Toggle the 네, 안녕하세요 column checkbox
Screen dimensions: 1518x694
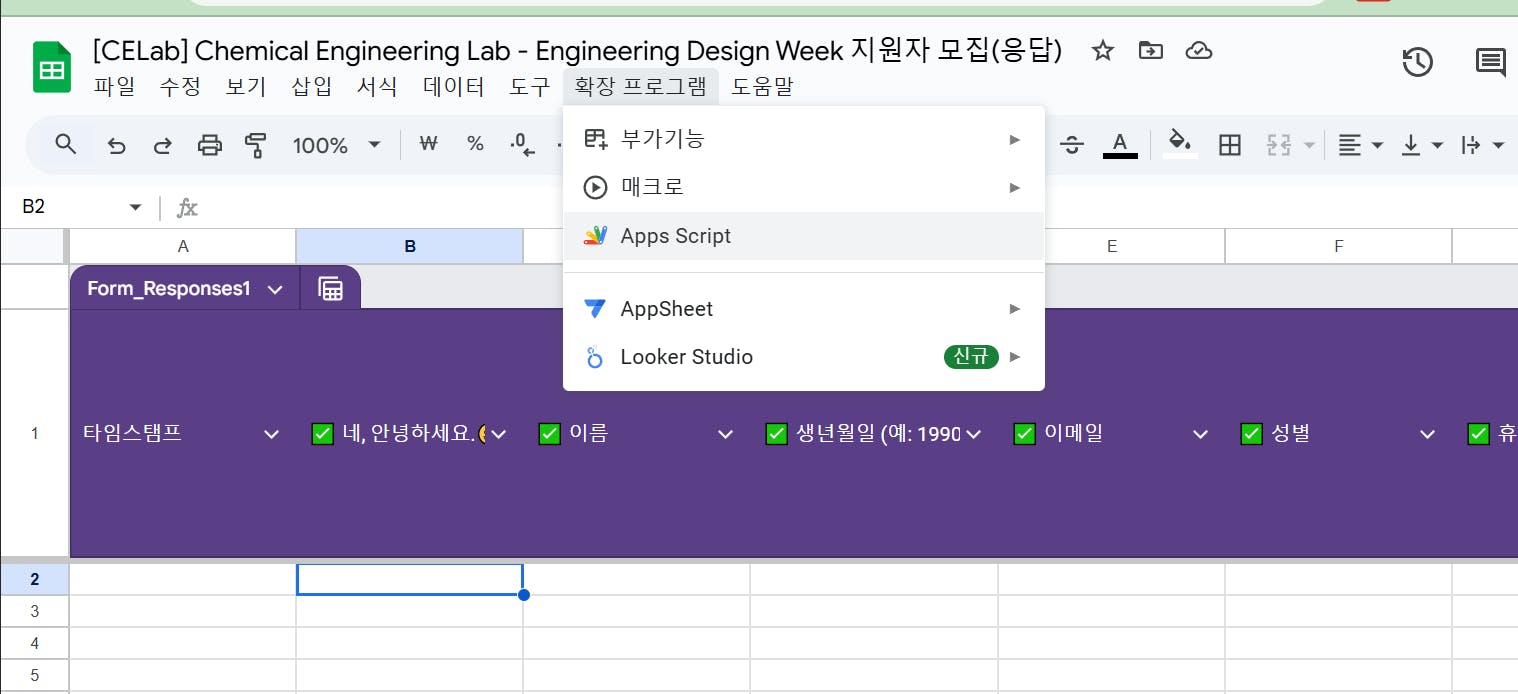coord(322,434)
